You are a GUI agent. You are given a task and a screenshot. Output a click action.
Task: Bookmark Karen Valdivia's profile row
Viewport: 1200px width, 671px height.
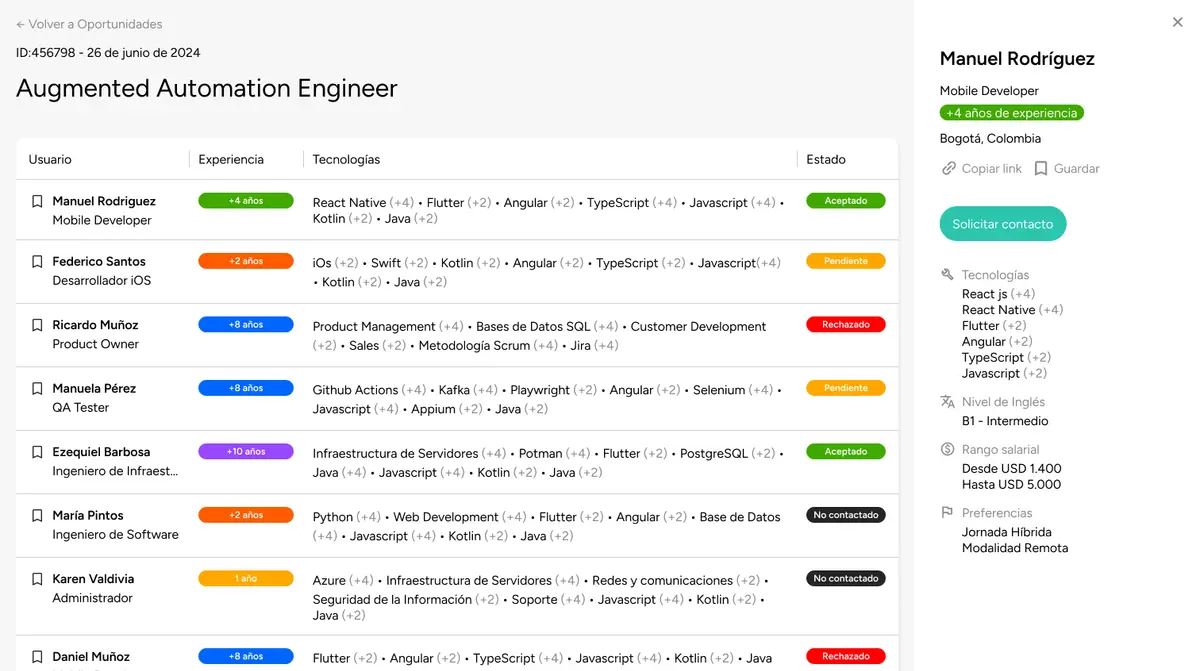pos(37,579)
